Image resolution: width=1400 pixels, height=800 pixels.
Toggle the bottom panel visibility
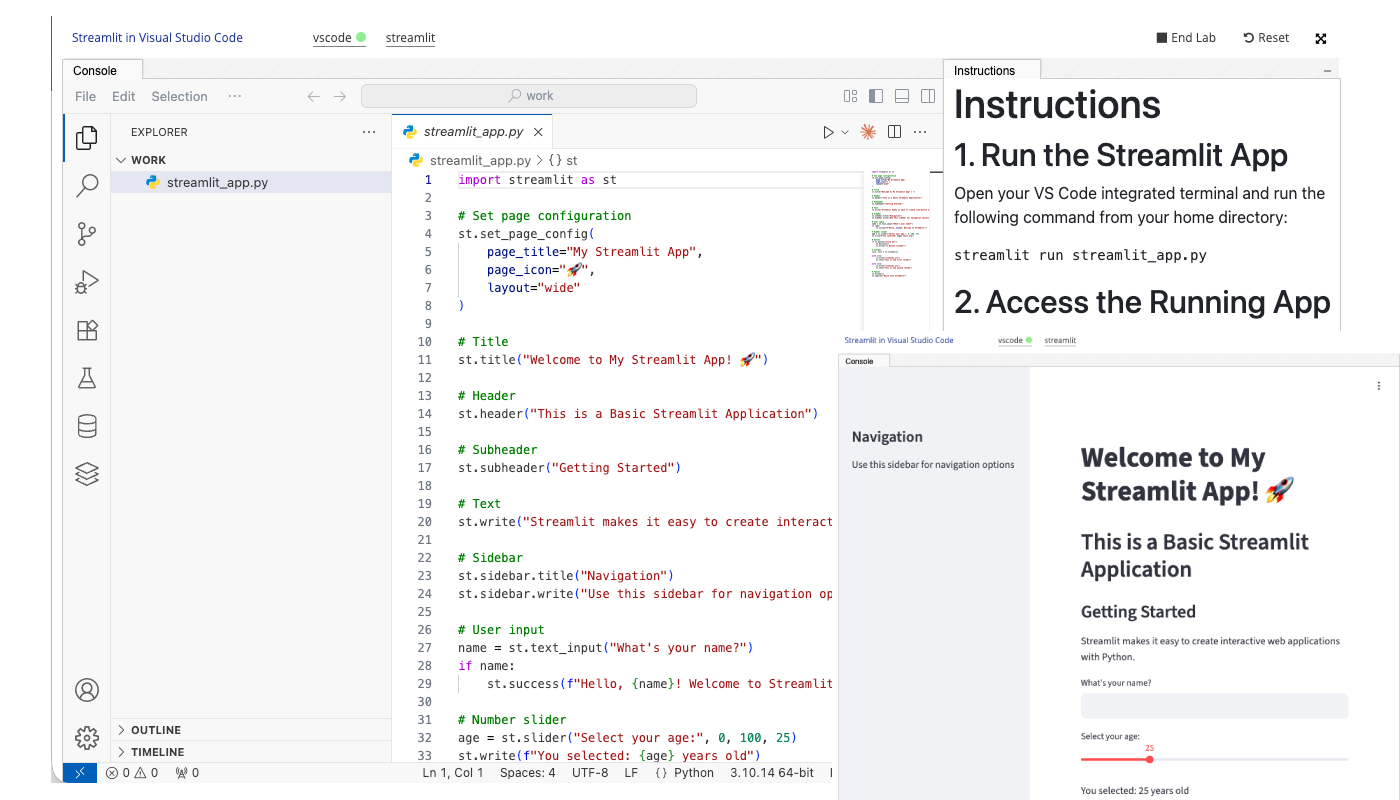[x=902, y=97]
